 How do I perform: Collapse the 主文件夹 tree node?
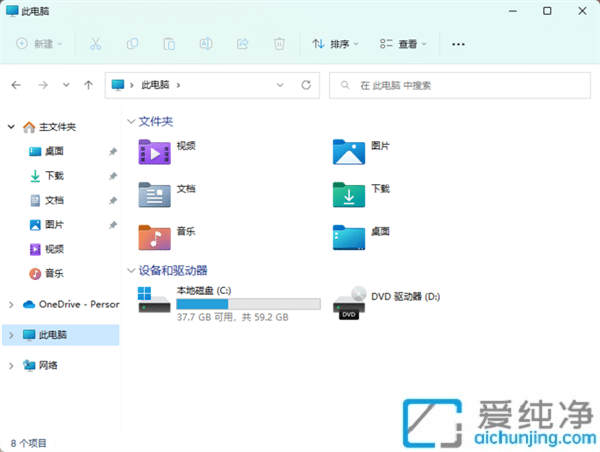point(11,127)
